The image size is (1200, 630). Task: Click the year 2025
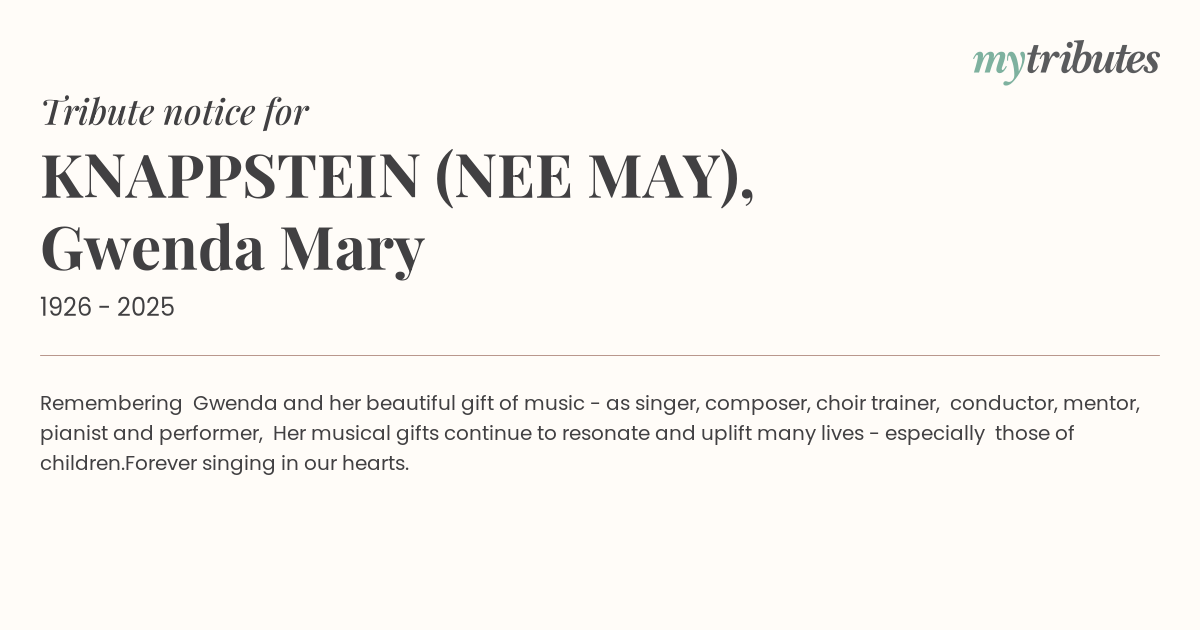click(146, 307)
